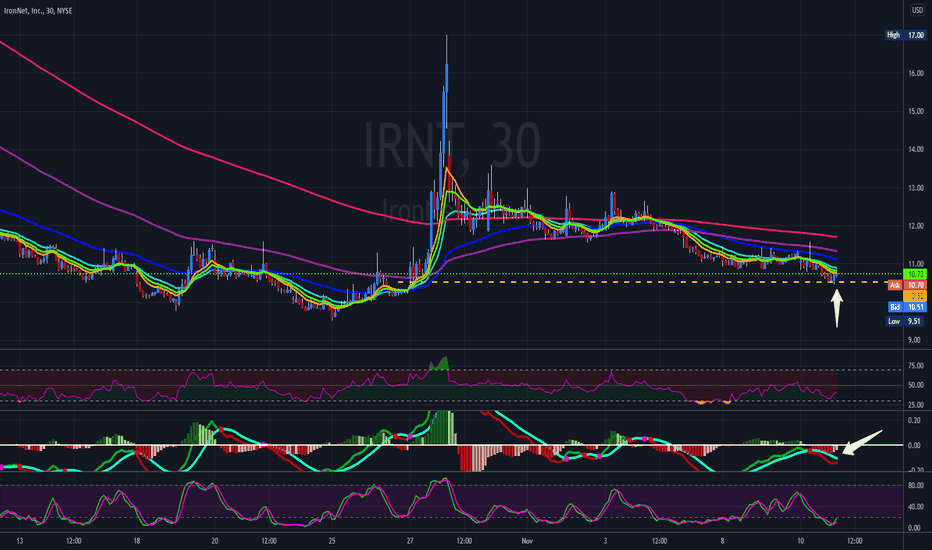932x550 pixels.
Task: Click the 40.00 stochastic scale value
Action: pos(916,507)
